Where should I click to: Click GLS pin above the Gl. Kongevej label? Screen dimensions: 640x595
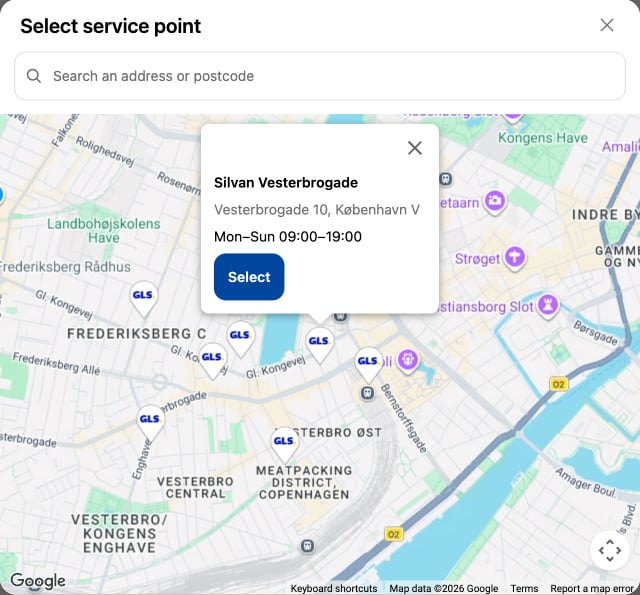point(240,340)
